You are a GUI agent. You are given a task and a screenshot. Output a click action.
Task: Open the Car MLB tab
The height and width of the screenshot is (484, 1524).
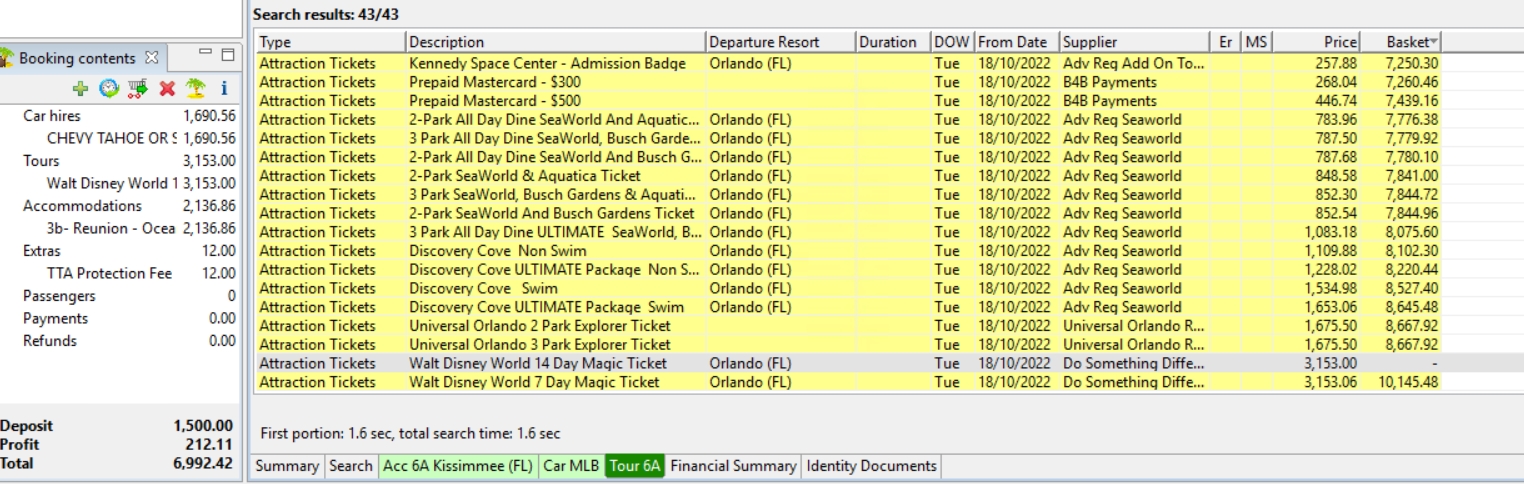[x=571, y=466]
